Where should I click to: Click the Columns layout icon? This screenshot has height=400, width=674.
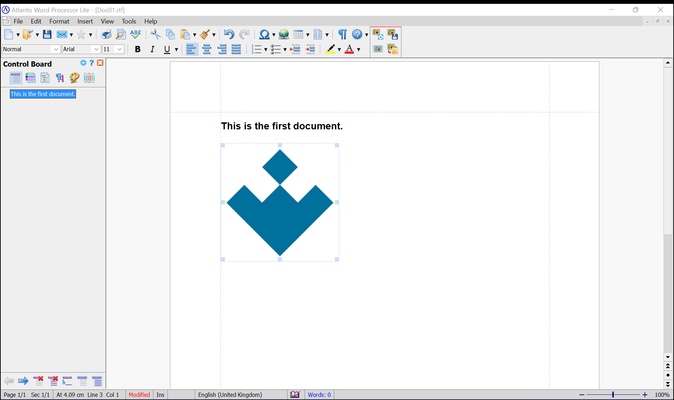[x=318, y=34]
